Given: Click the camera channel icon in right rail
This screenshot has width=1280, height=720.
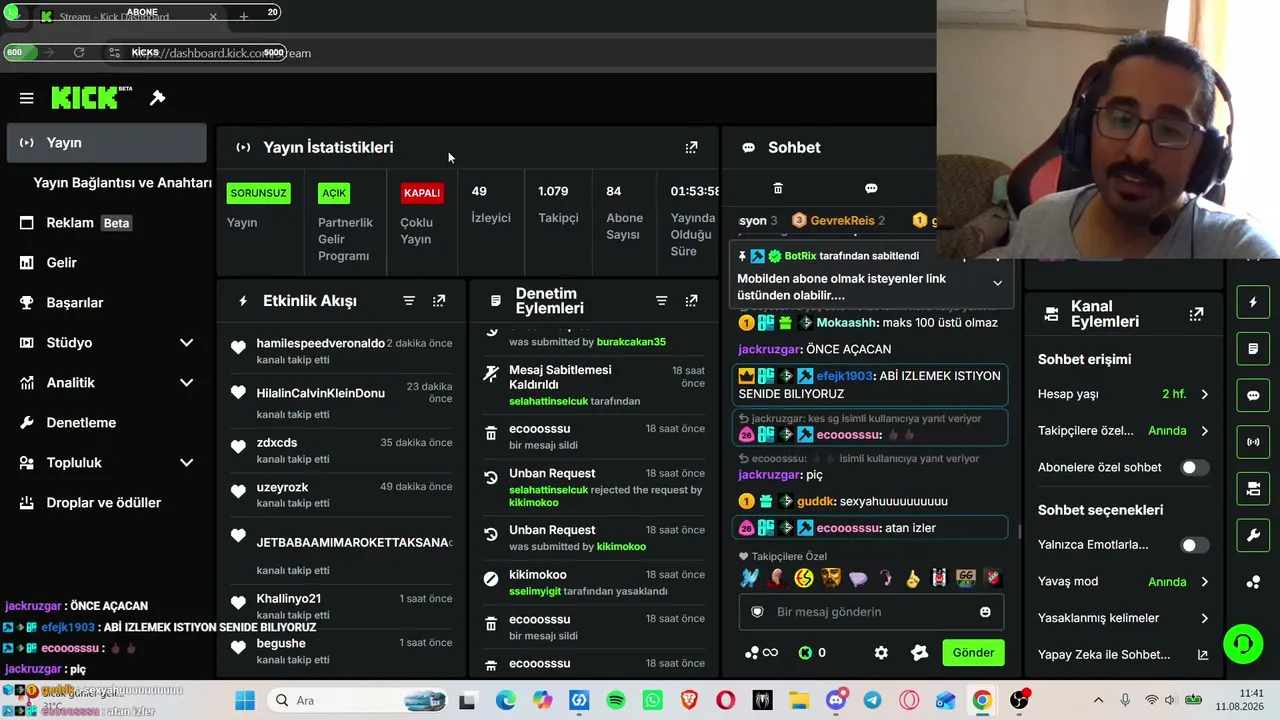Looking at the screenshot, I should (x=1253, y=489).
